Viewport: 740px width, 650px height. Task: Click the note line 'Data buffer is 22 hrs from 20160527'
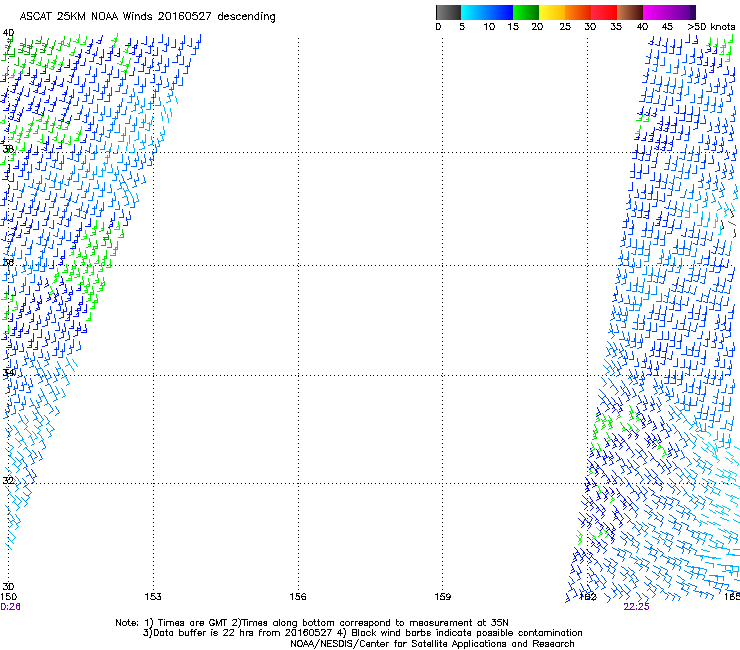362,633
